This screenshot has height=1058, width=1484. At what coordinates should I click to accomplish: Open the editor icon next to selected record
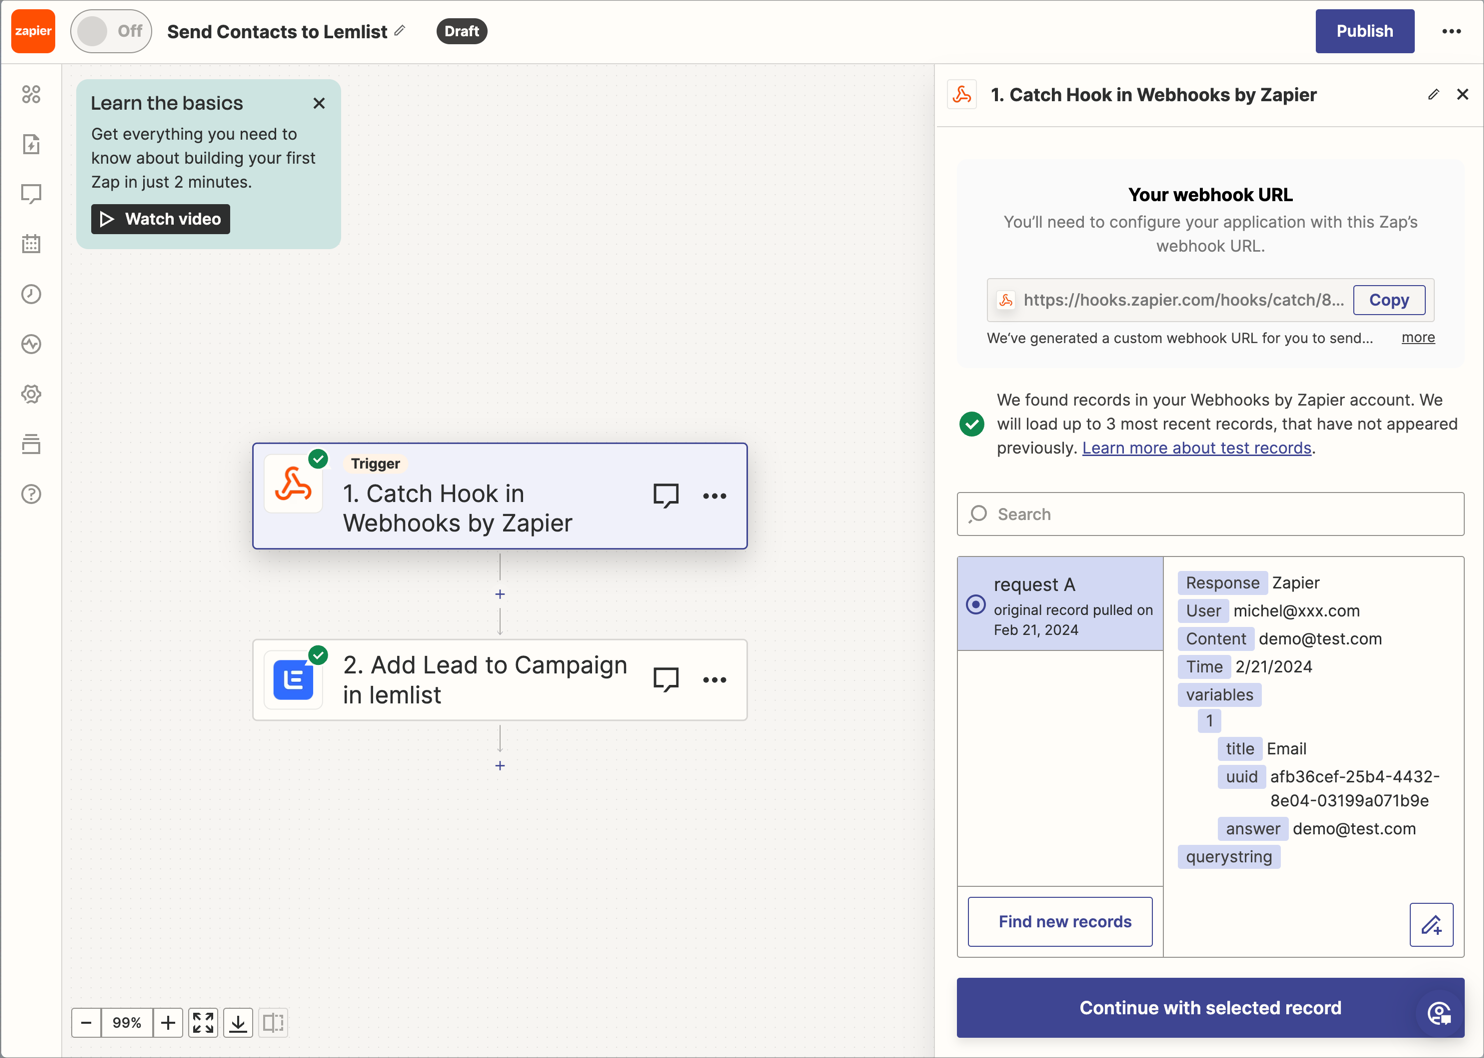tap(1431, 924)
